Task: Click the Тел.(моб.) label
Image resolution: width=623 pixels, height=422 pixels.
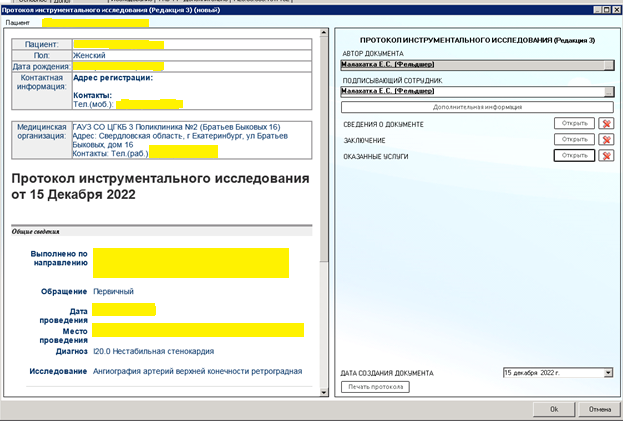Action: 93,104
